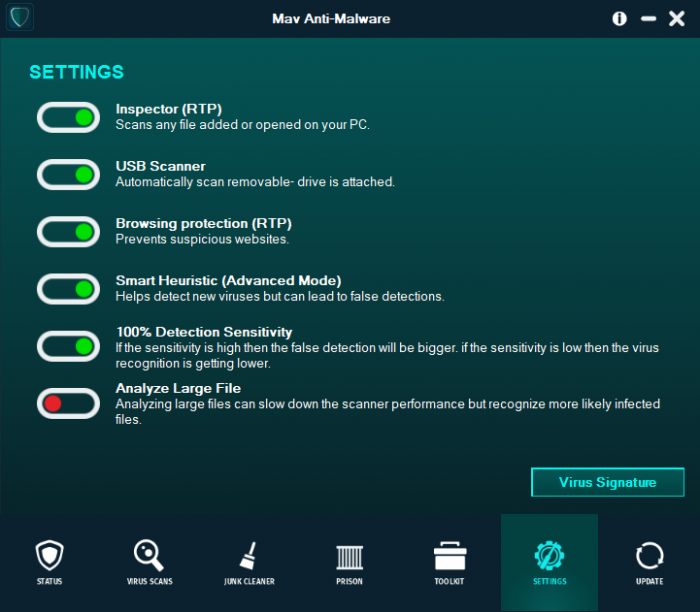
Task: Click 'Prevents suspicious websites.' description
Action: pos(202,239)
